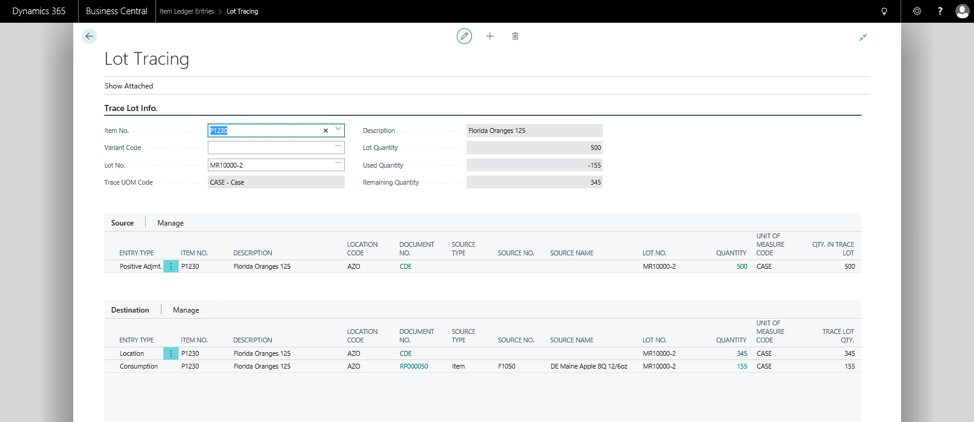Image resolution: width=974 pixels, height=422 pixels.
Task: Select the Lot Tracing breadcrumb
Action: (243, 11)
